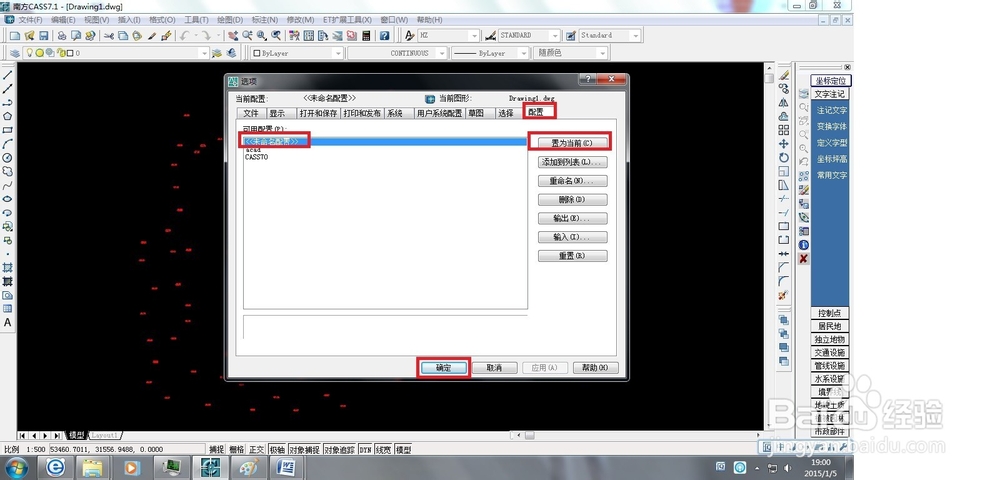Toggle 对象追踪 object tracking in status bar
The width and height of the screenshot is (1000, 480).
point(339,449)
